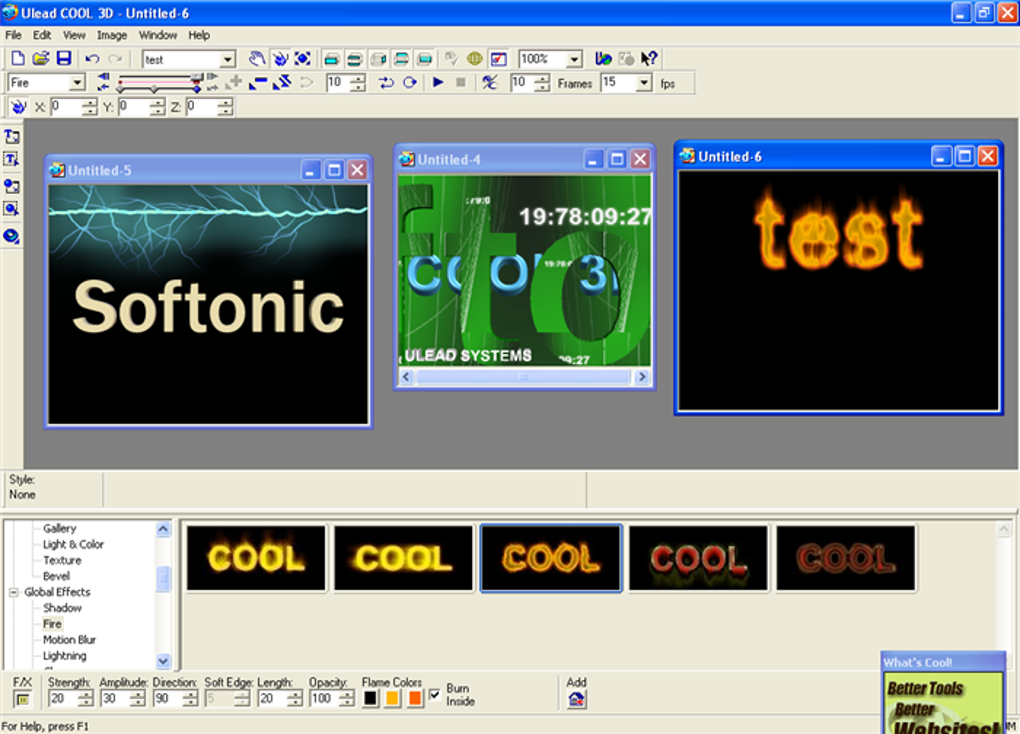
Task: Open a file with the folder icon
Action: point(41,59)
